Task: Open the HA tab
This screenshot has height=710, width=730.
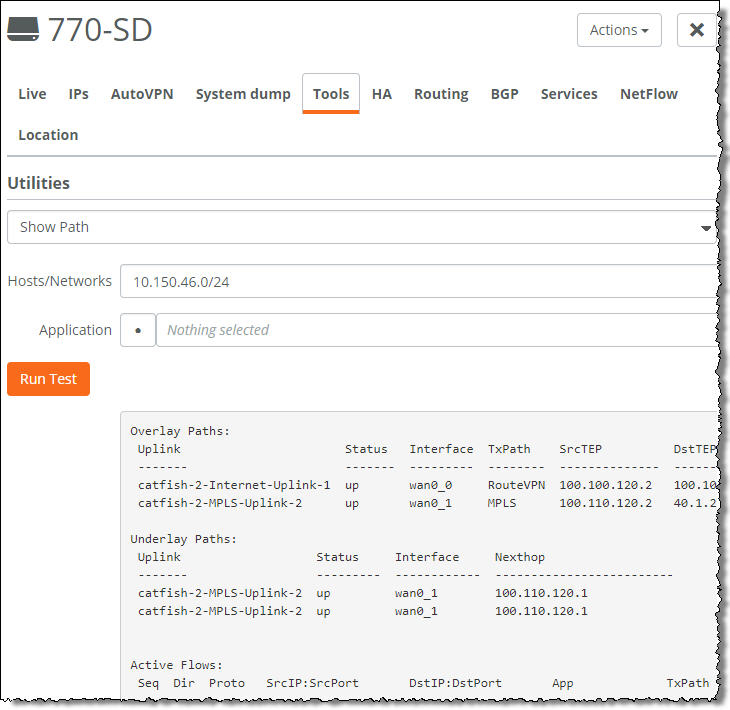Action: (382, 94)
